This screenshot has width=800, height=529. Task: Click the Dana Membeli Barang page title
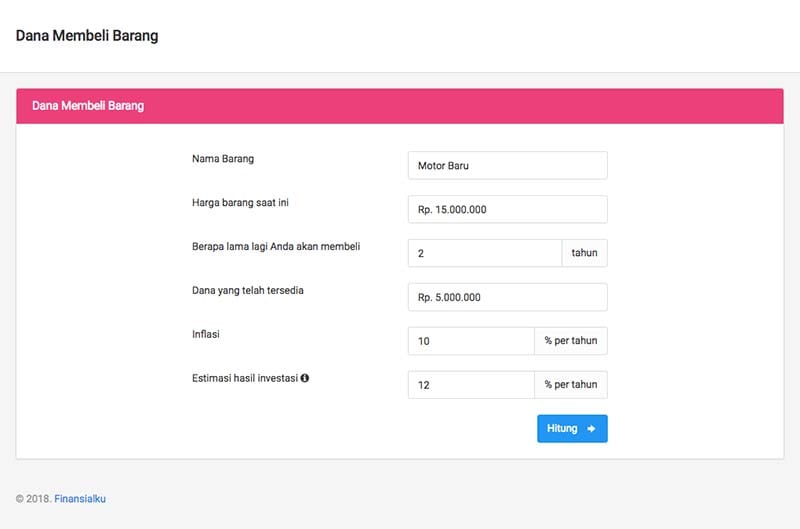87,36
